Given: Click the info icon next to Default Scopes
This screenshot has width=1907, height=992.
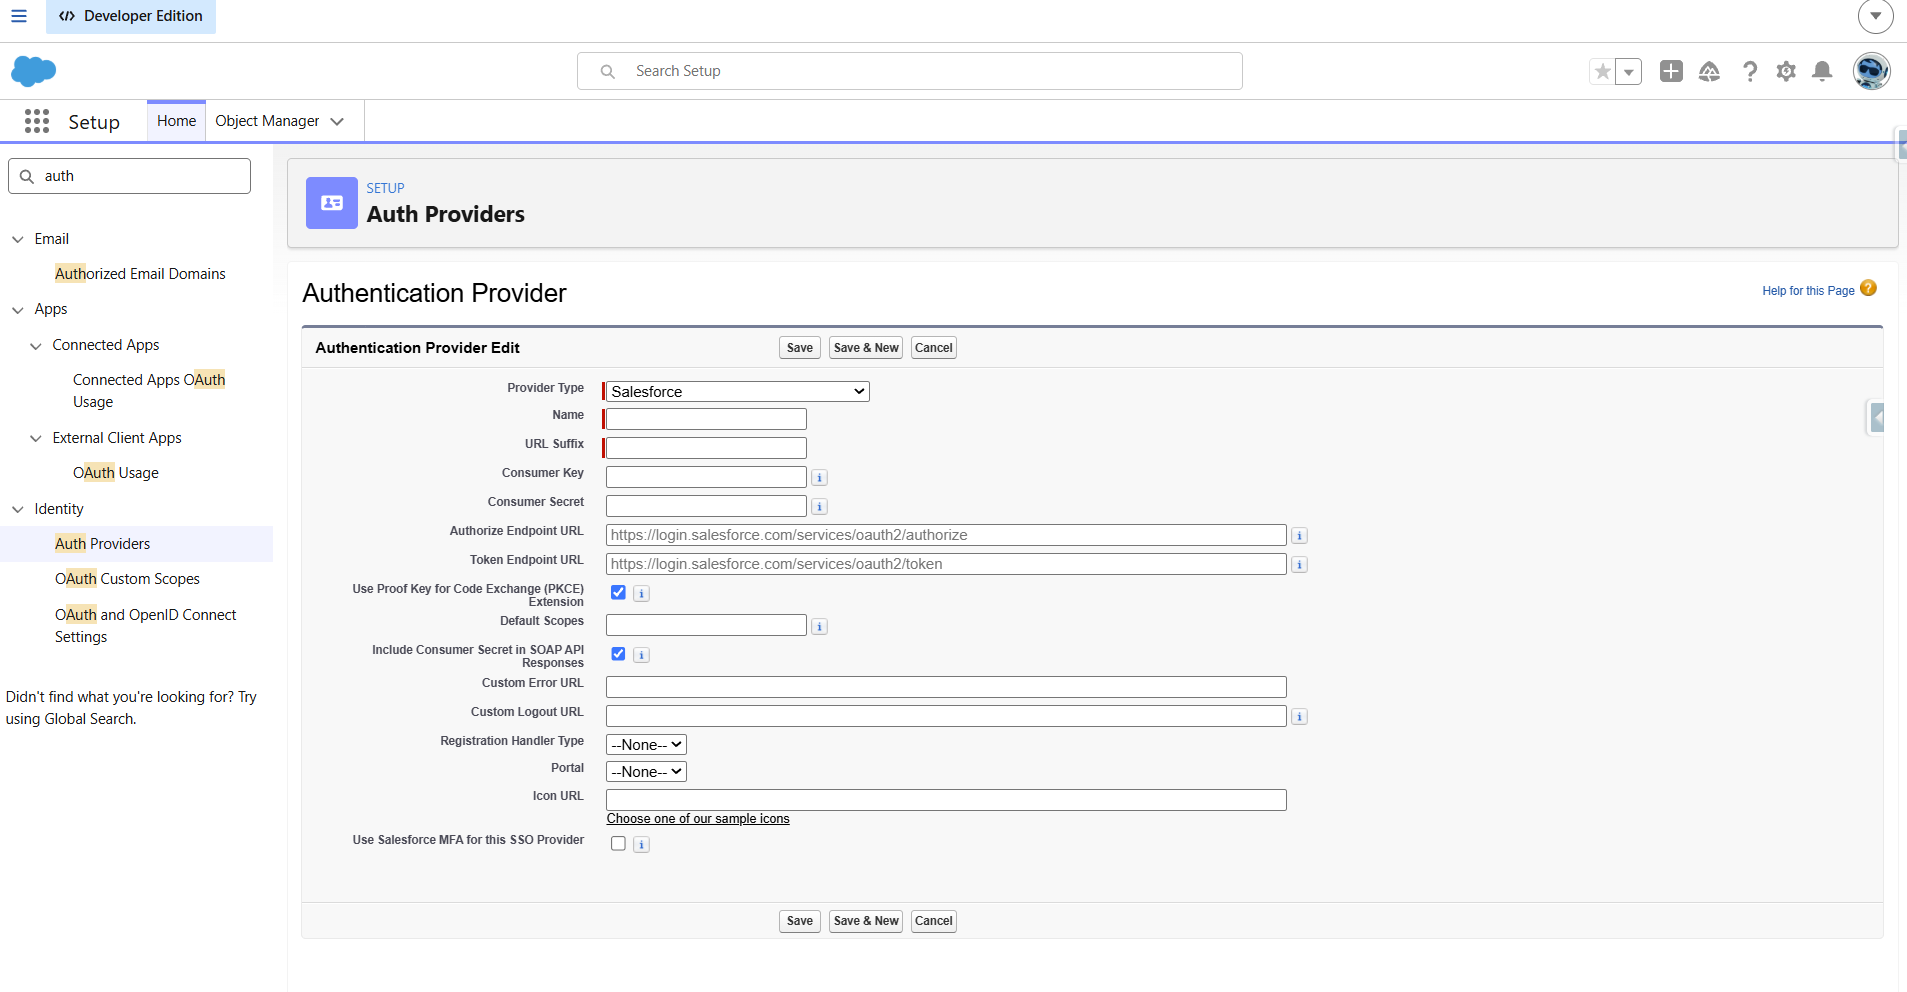Looking at the screenshot, I should point(819,627).
